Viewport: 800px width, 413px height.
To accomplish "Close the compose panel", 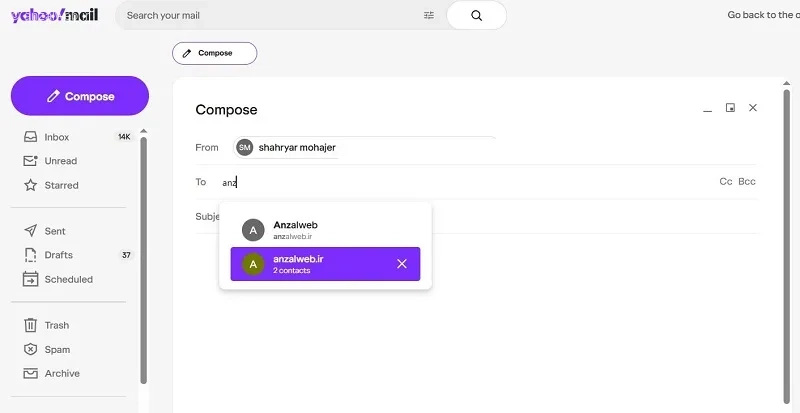I will click(753, 108).
